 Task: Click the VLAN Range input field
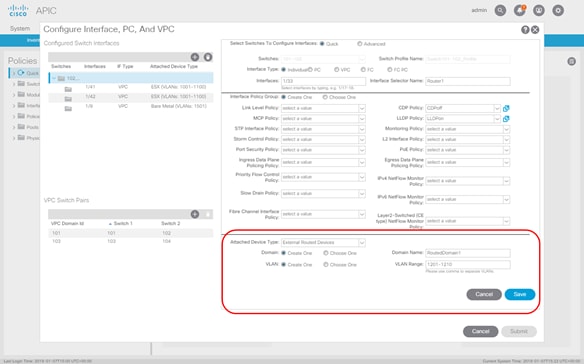click(x=467, y=265)
